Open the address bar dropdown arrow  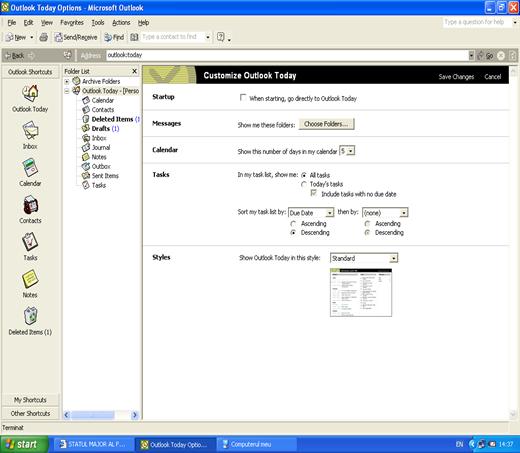pyautogui.click(x=471, y=55)
